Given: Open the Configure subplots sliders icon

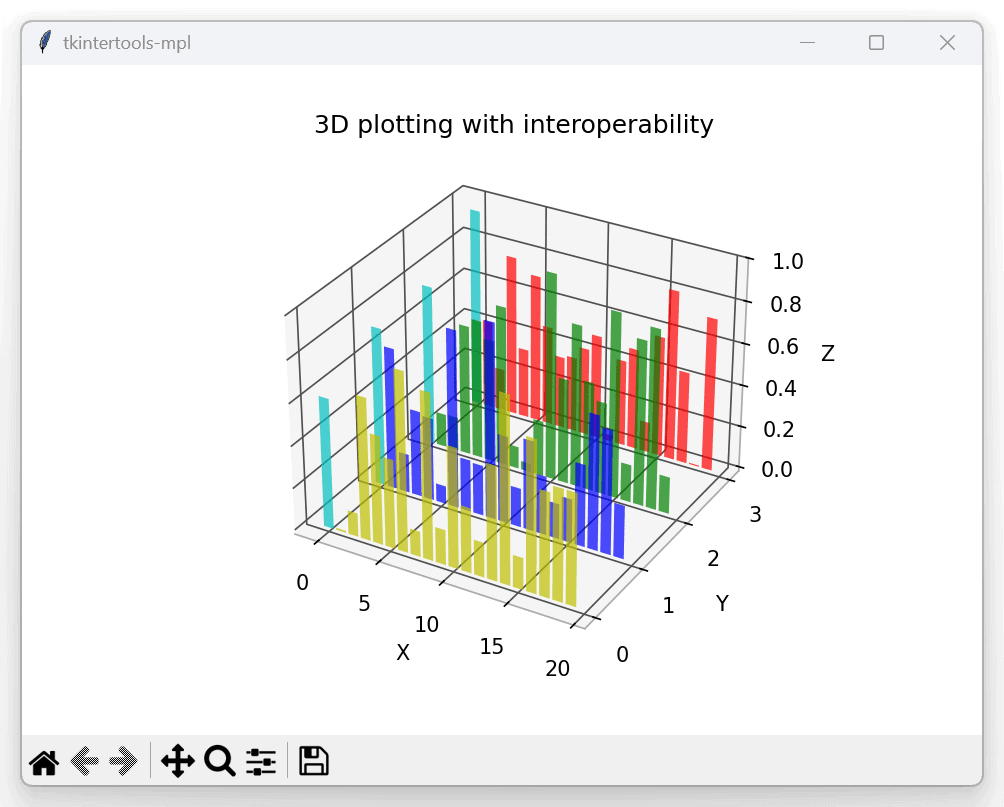Looking at the screenshot, I should 261,762.
